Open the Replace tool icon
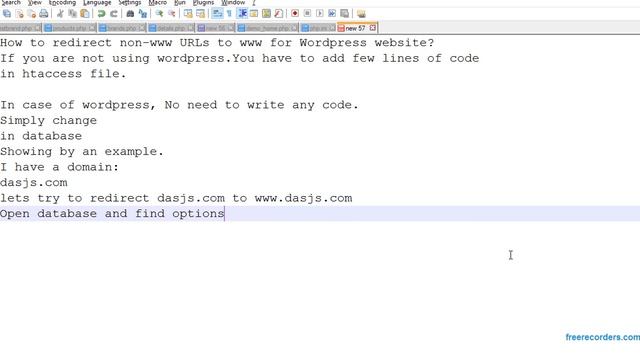 pos(143,14)
